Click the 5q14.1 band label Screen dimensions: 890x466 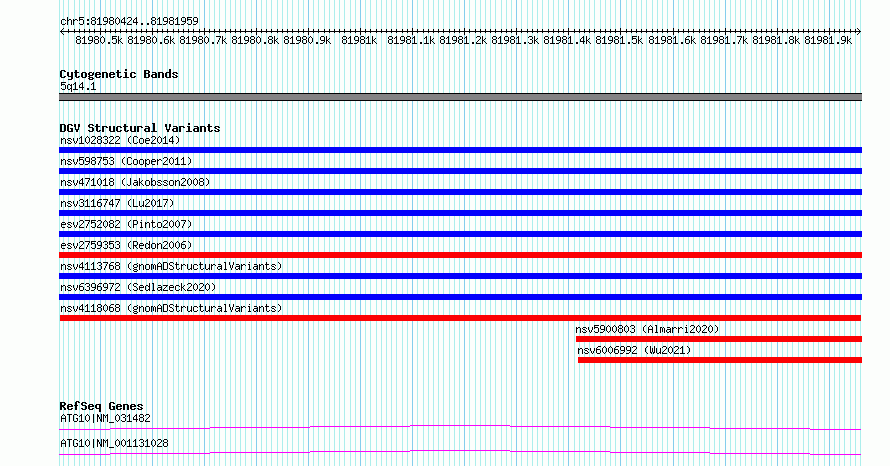point(78,86)
